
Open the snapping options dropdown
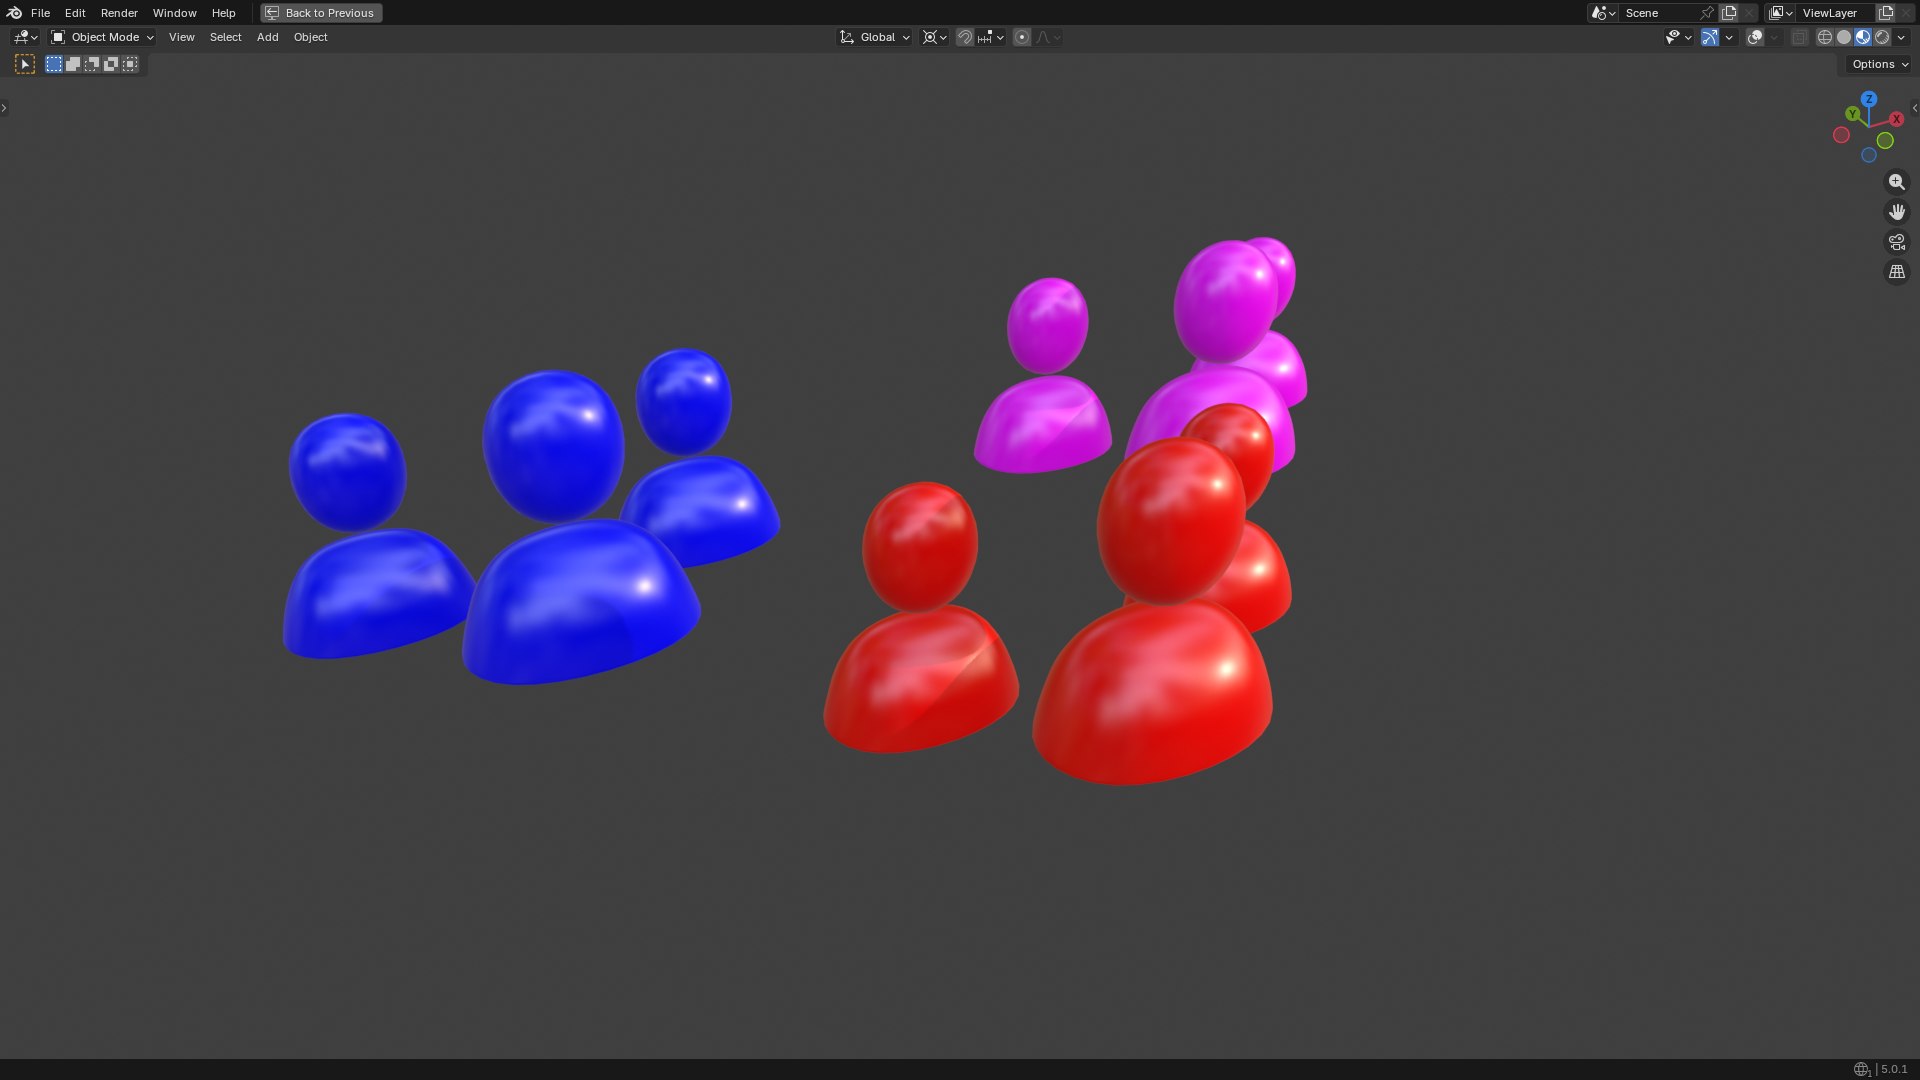tap(990, 37)
